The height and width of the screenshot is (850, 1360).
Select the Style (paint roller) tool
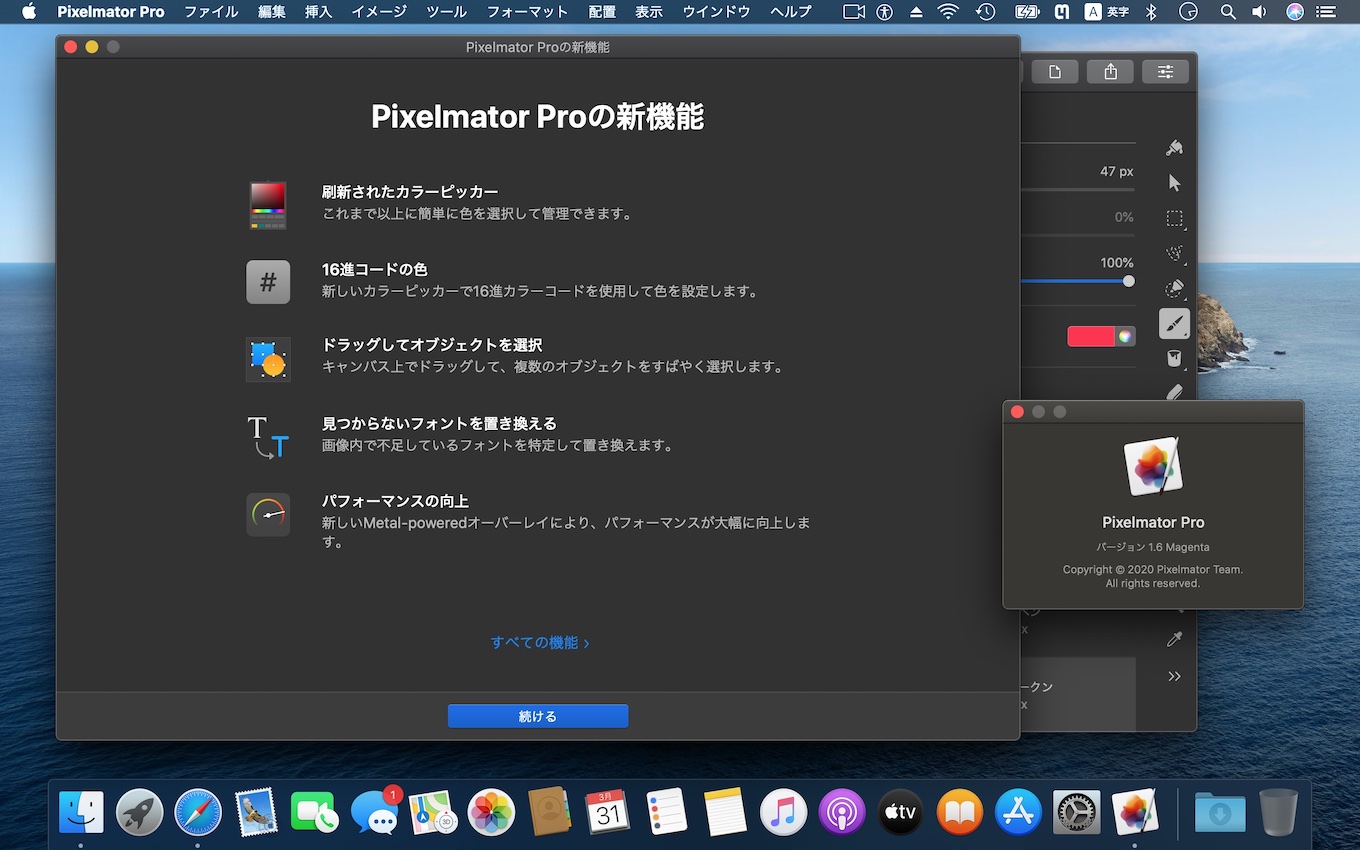click(1175, 148)
